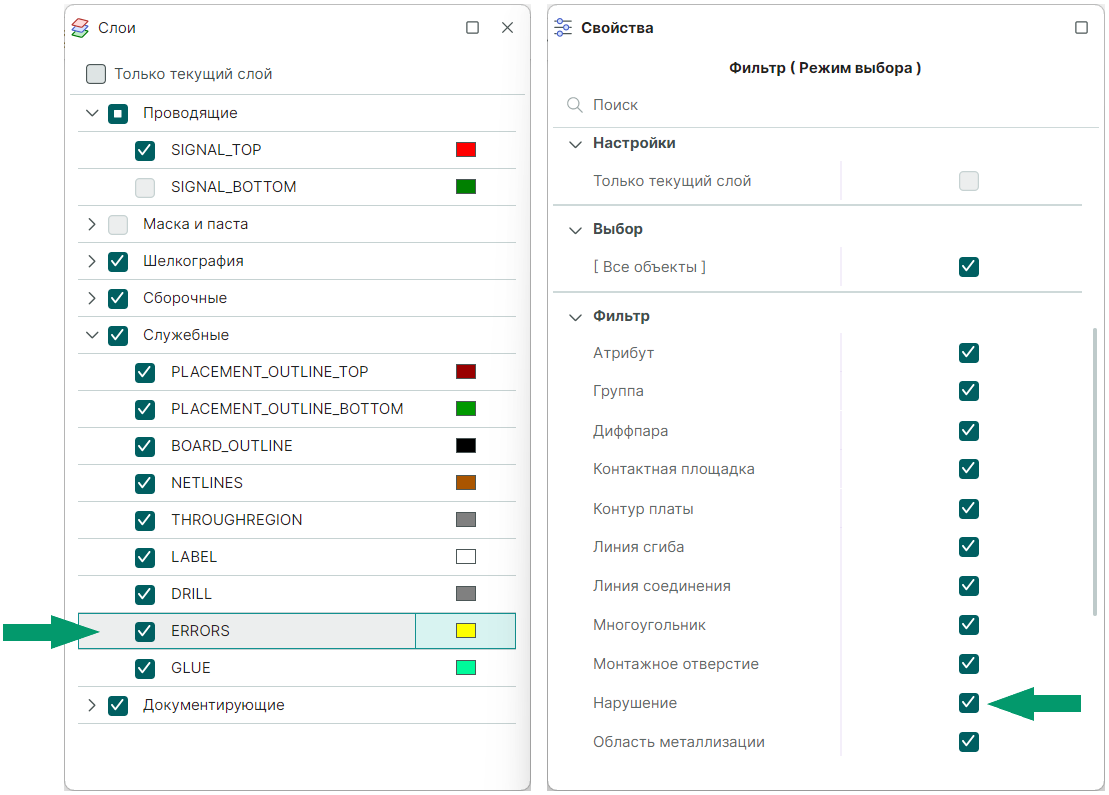This screenshot has height=795, width=1109.
Task: Toggle the Нарушение filter checkbox
Action: (x=968, y=703)
